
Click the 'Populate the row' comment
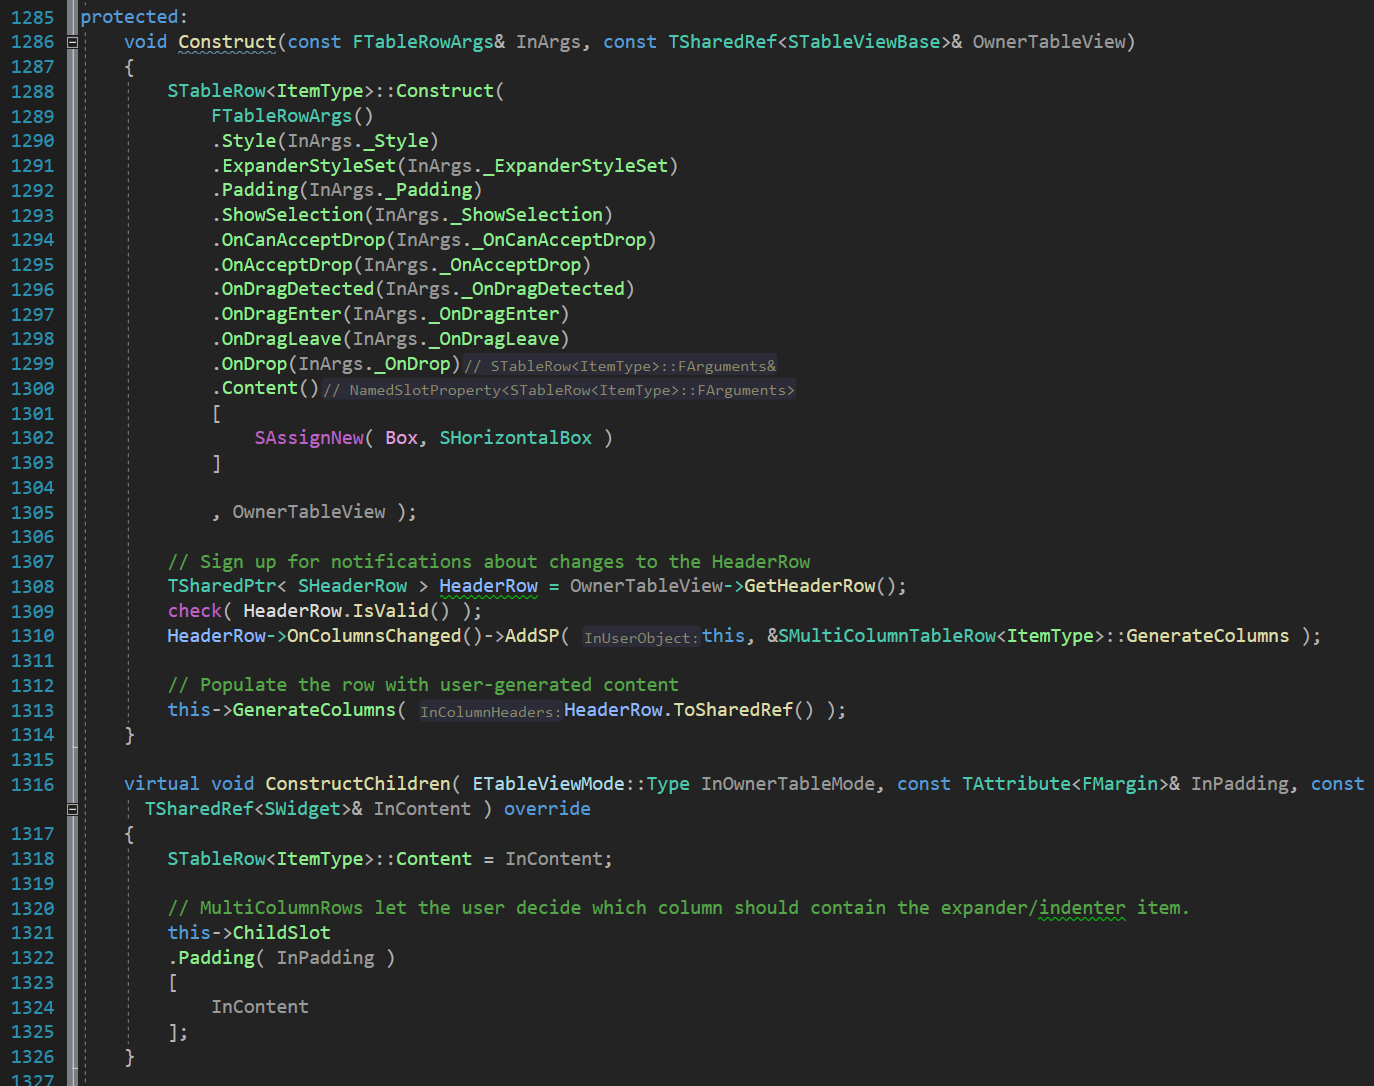pyautogui.click(x=423, y=685)
